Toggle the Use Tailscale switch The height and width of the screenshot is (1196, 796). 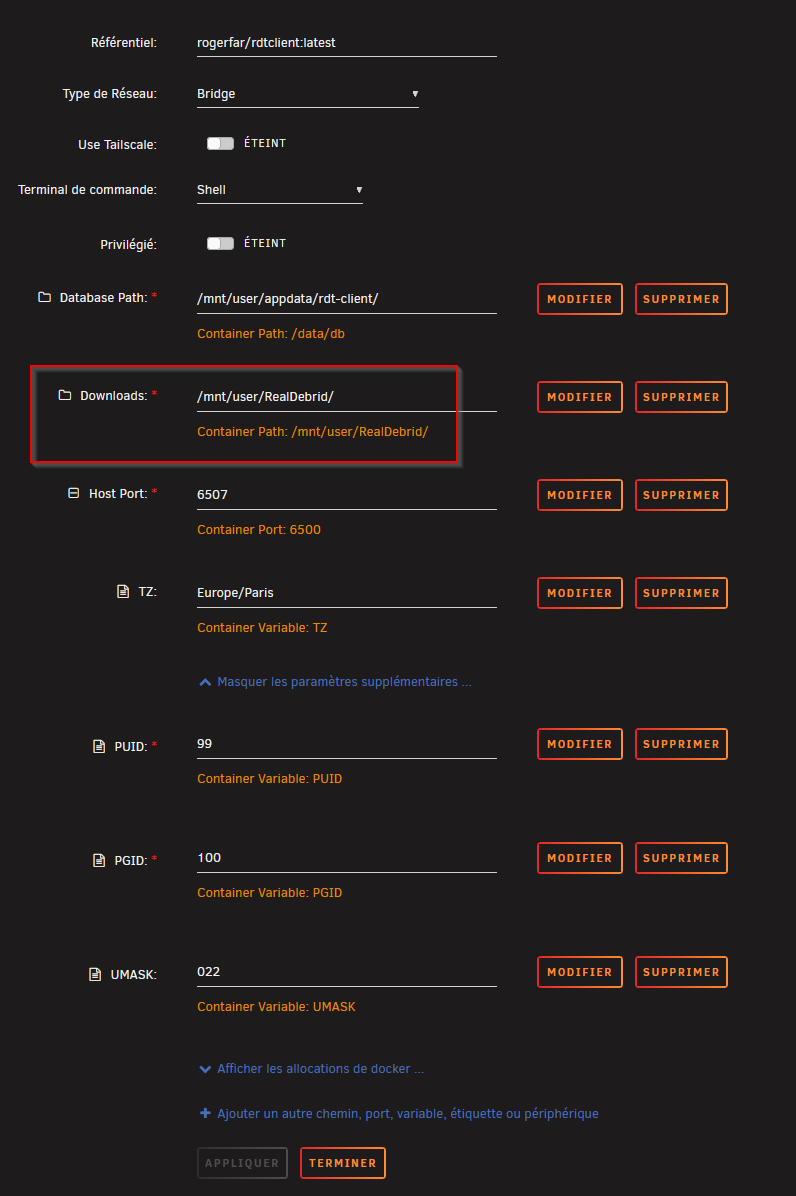[x=220, y=143]
